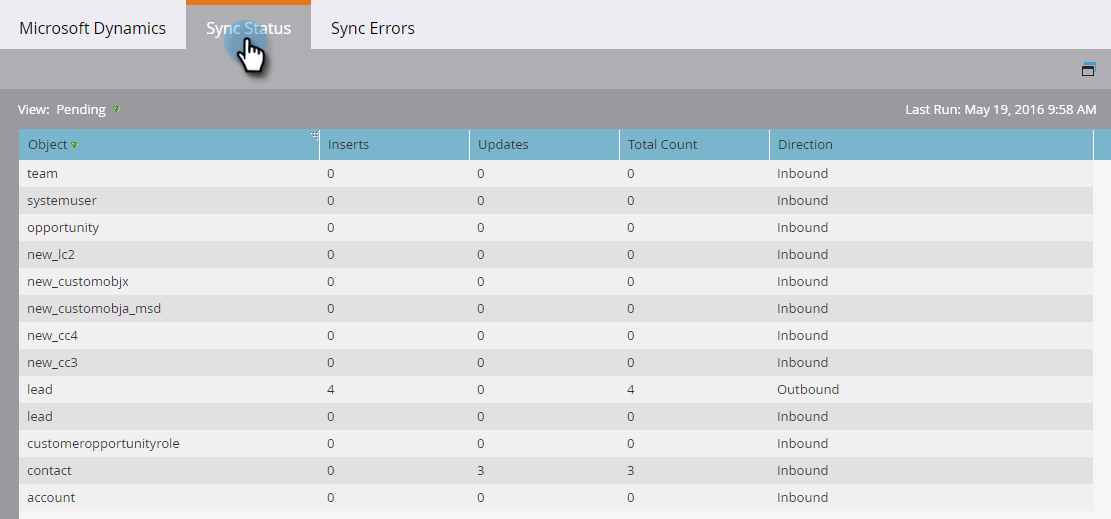This screenshot has width=1111, height=519.
Task: Click the Updates column header
Action: pos(544,145)
